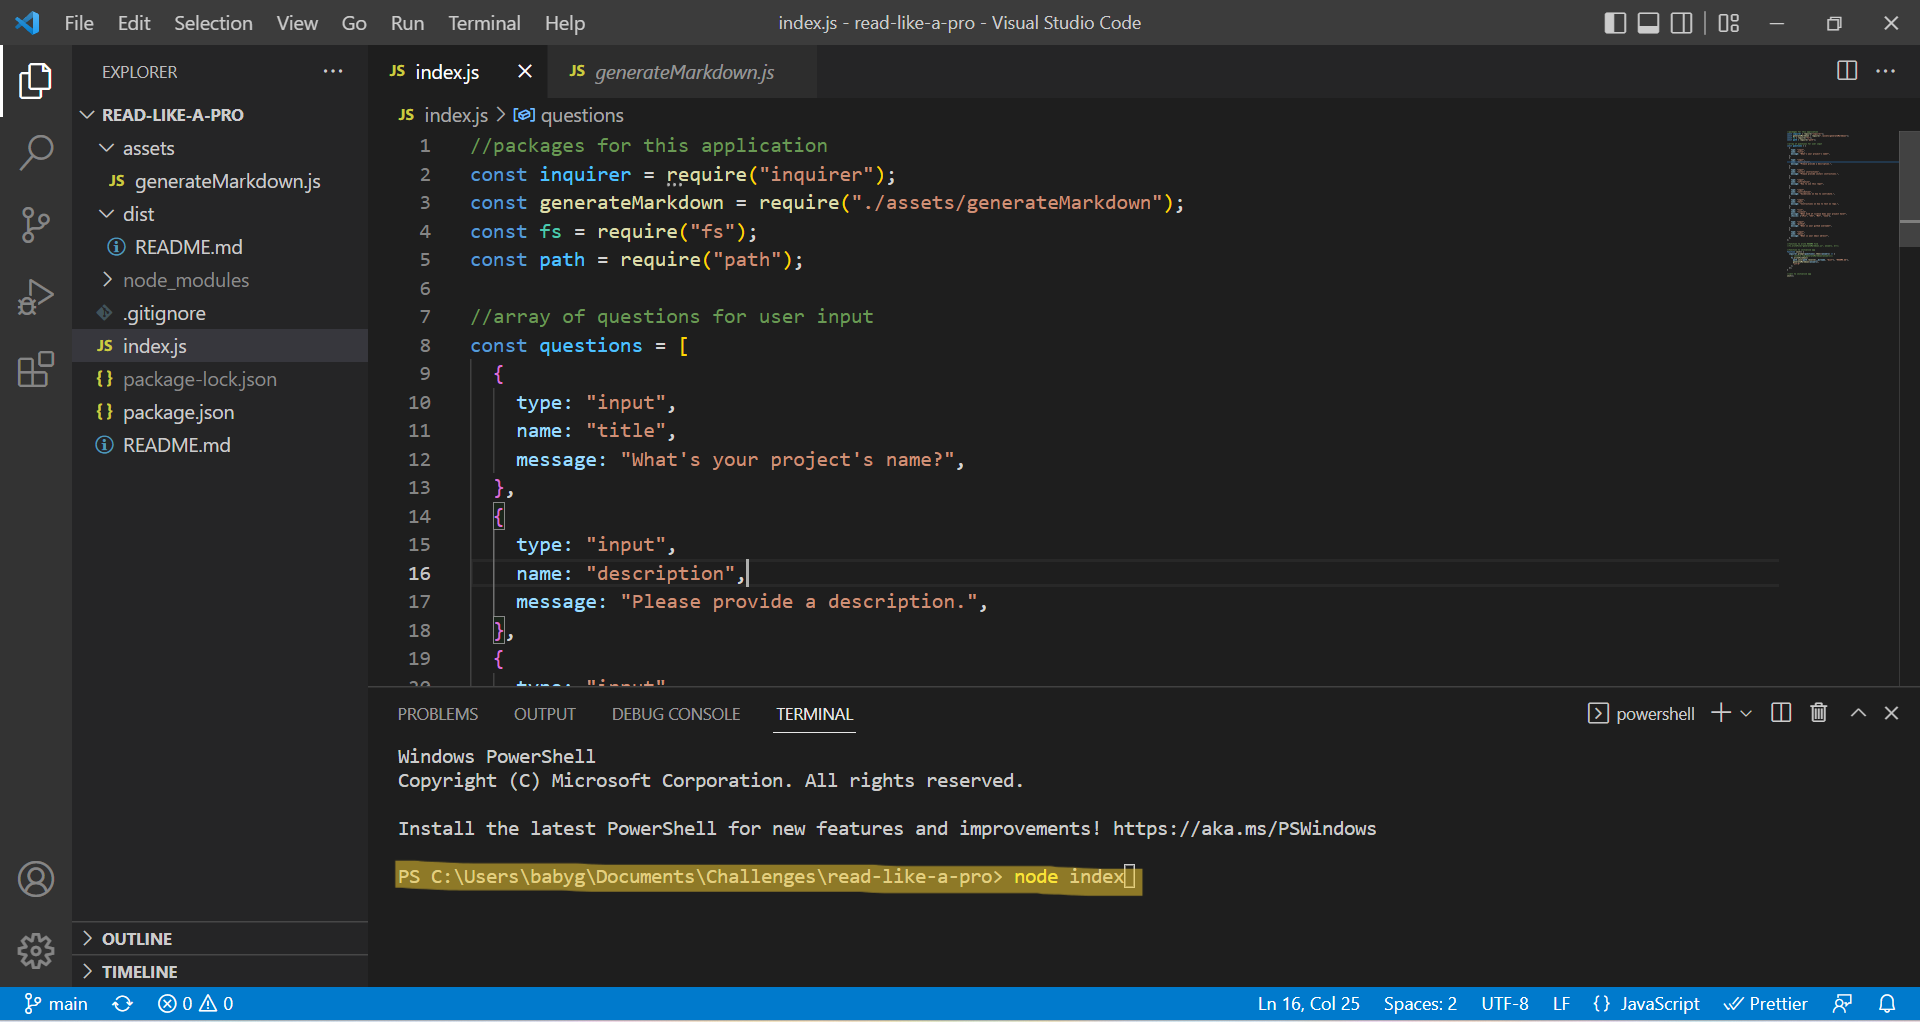Toggle primary side bar visibility
Screen dimensions: 1920x1022
pyautogui.click(x=1615, y=23)
